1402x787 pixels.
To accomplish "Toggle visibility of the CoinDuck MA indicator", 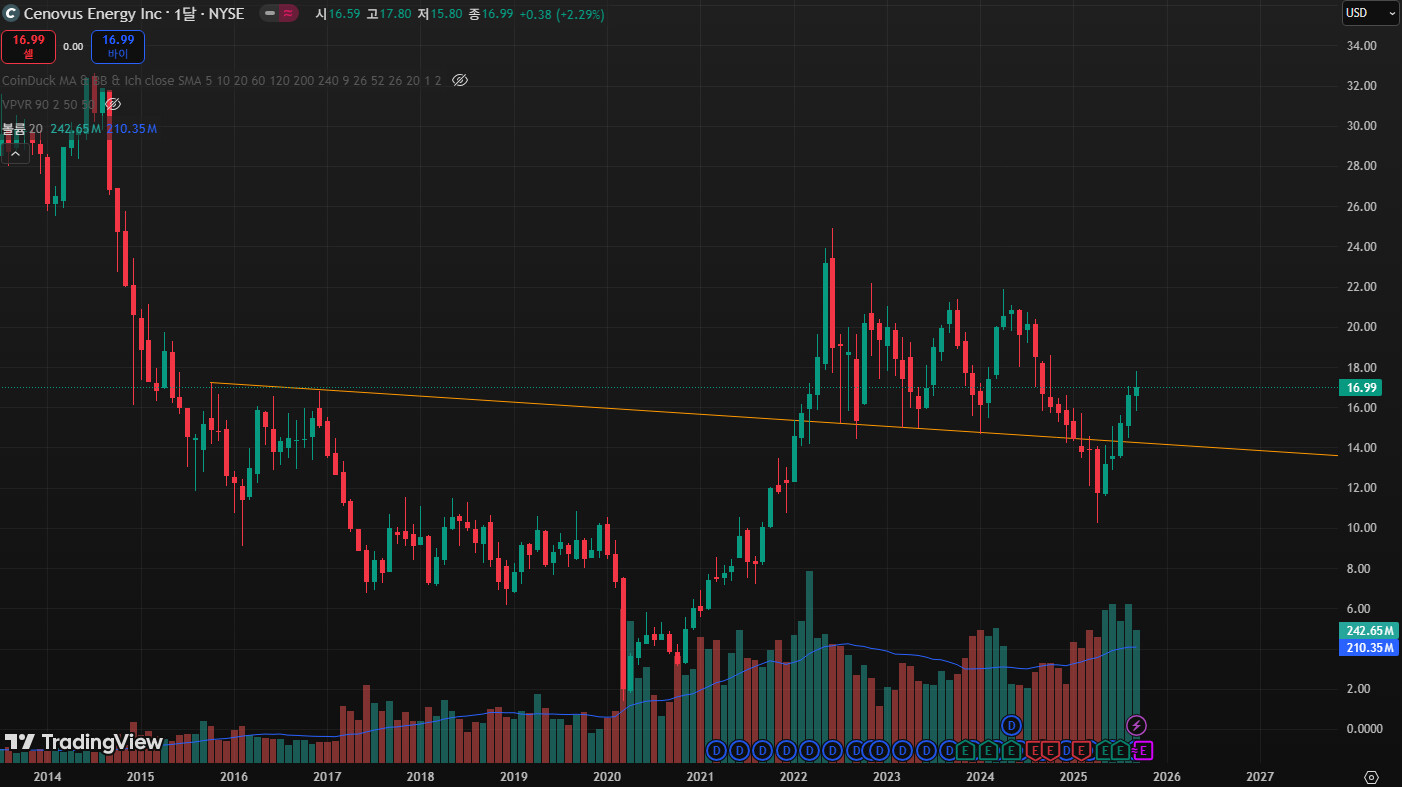I will pyautogui.click(x=460, y=80).
